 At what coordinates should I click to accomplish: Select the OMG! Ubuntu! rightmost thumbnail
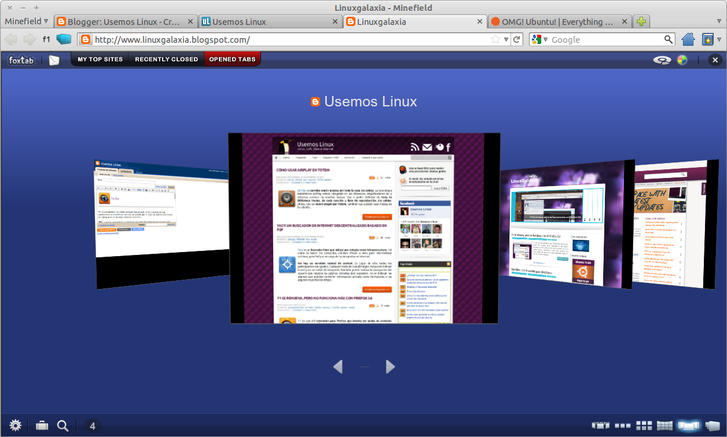[676, 224]
